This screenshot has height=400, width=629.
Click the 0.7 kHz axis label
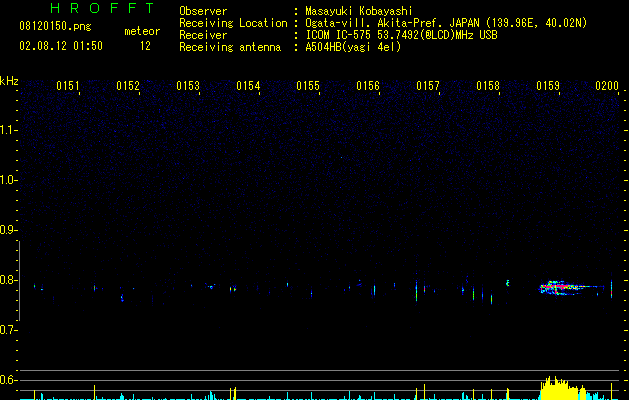pyautogui.click(x=8, y=330)
